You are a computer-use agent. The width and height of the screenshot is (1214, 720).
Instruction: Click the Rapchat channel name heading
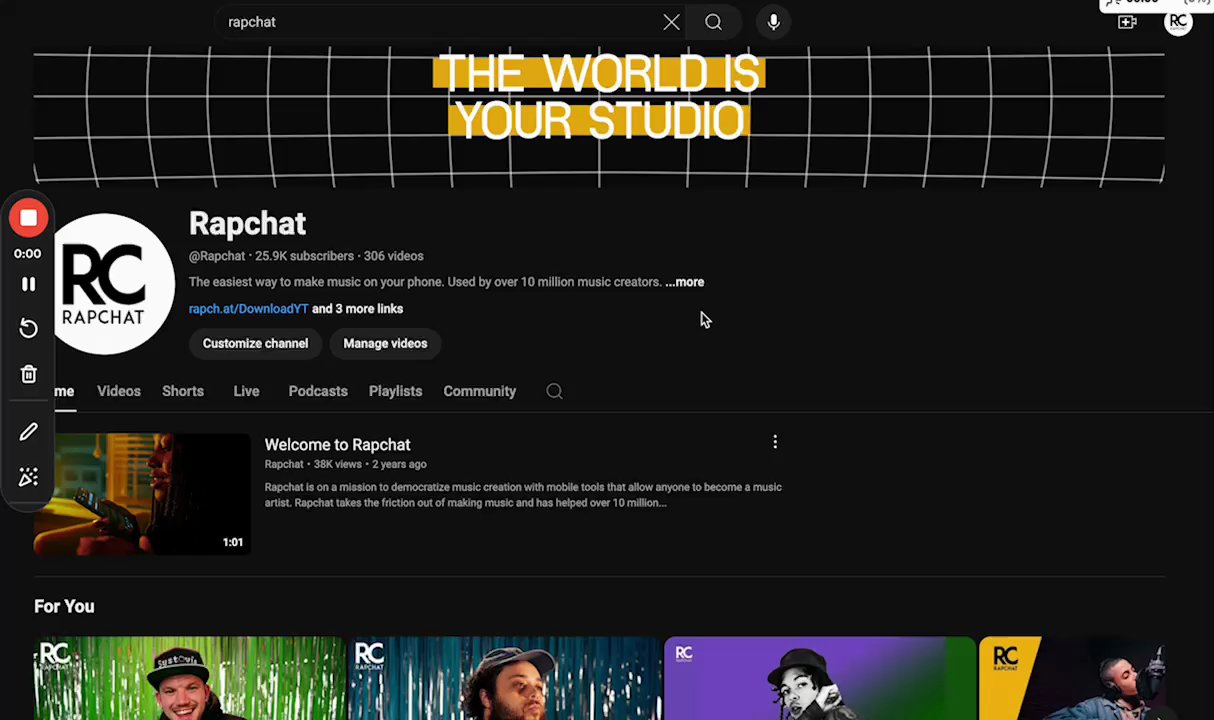(247, 224)
